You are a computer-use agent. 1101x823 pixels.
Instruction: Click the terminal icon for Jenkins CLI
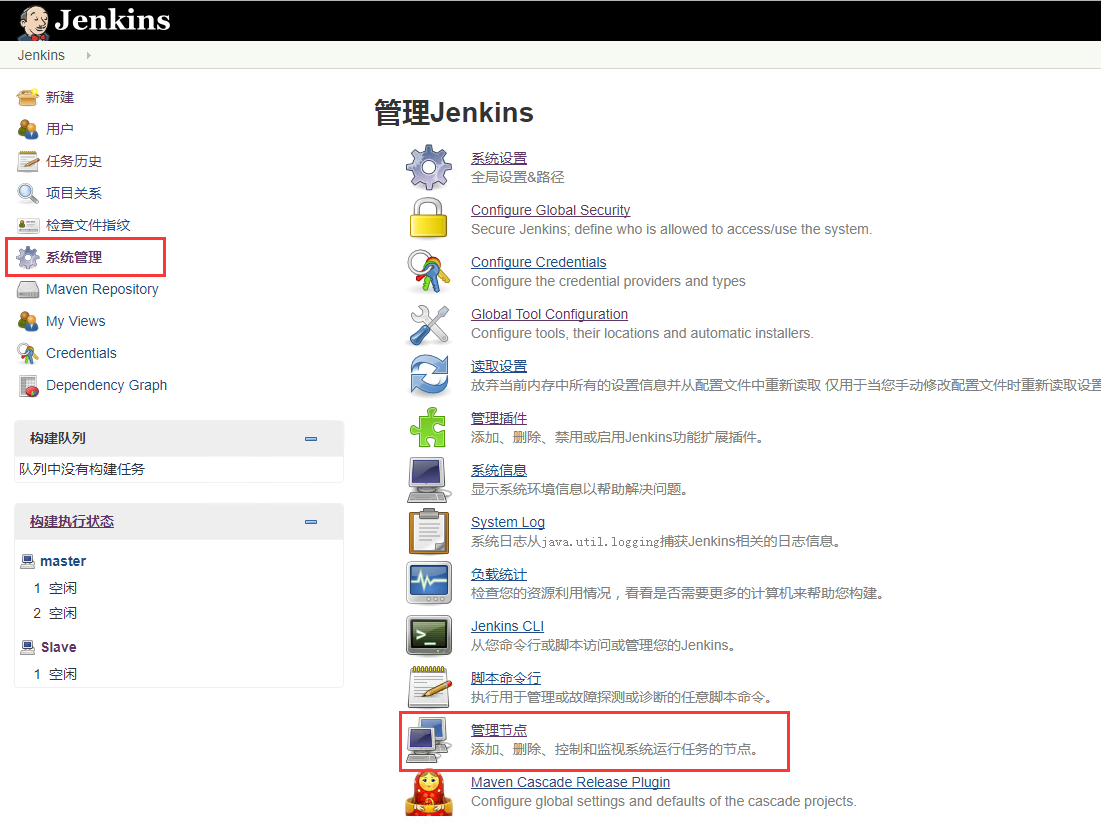429,635
